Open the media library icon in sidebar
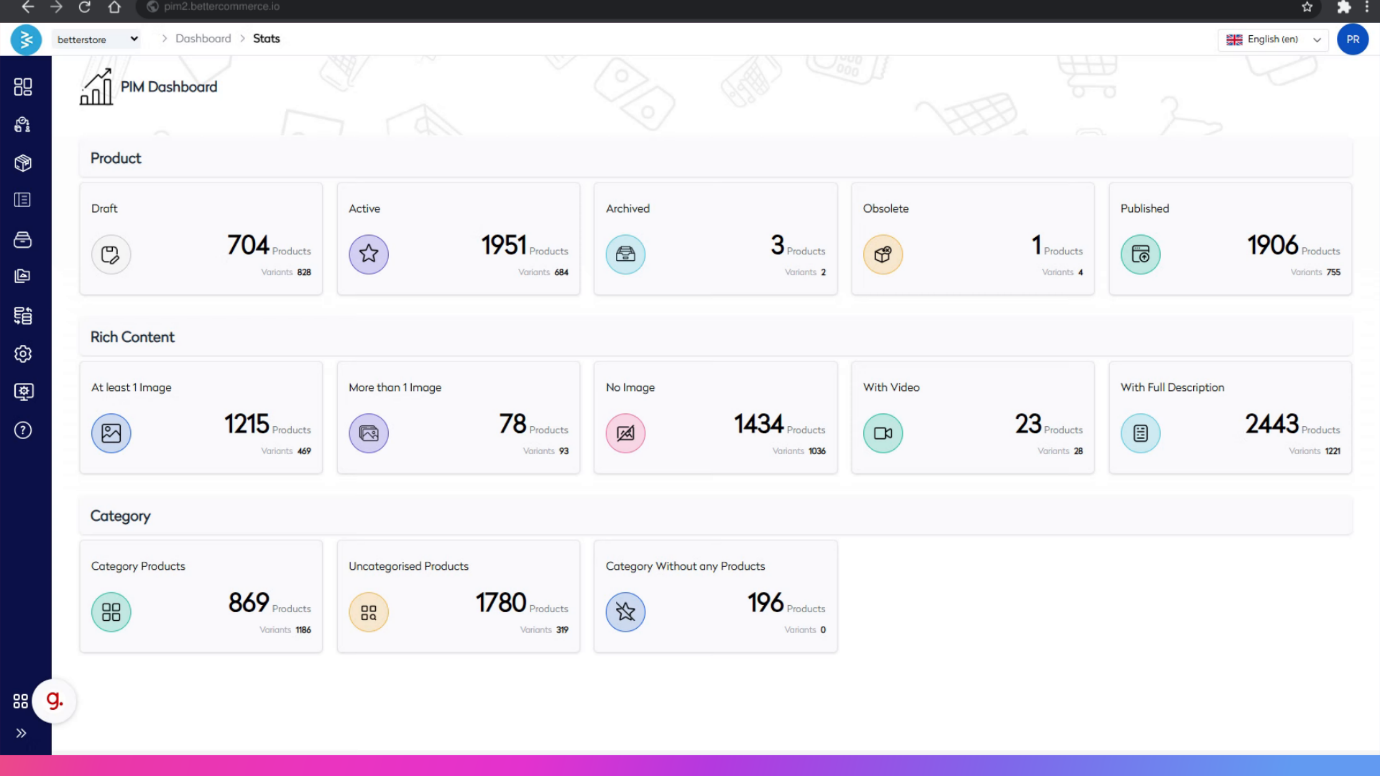This screenshot has height=776, width=1380. click(23, 277)
